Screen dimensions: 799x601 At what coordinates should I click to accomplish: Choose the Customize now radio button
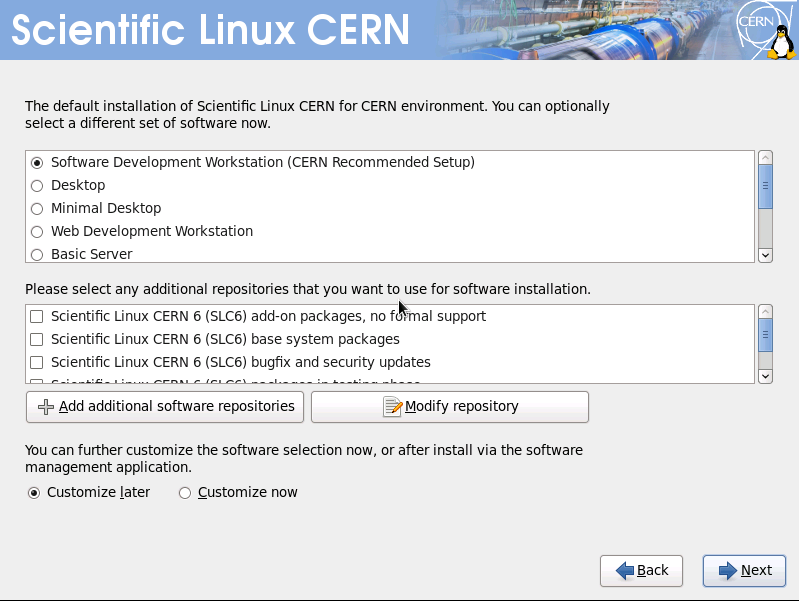(x=184, y=493)
